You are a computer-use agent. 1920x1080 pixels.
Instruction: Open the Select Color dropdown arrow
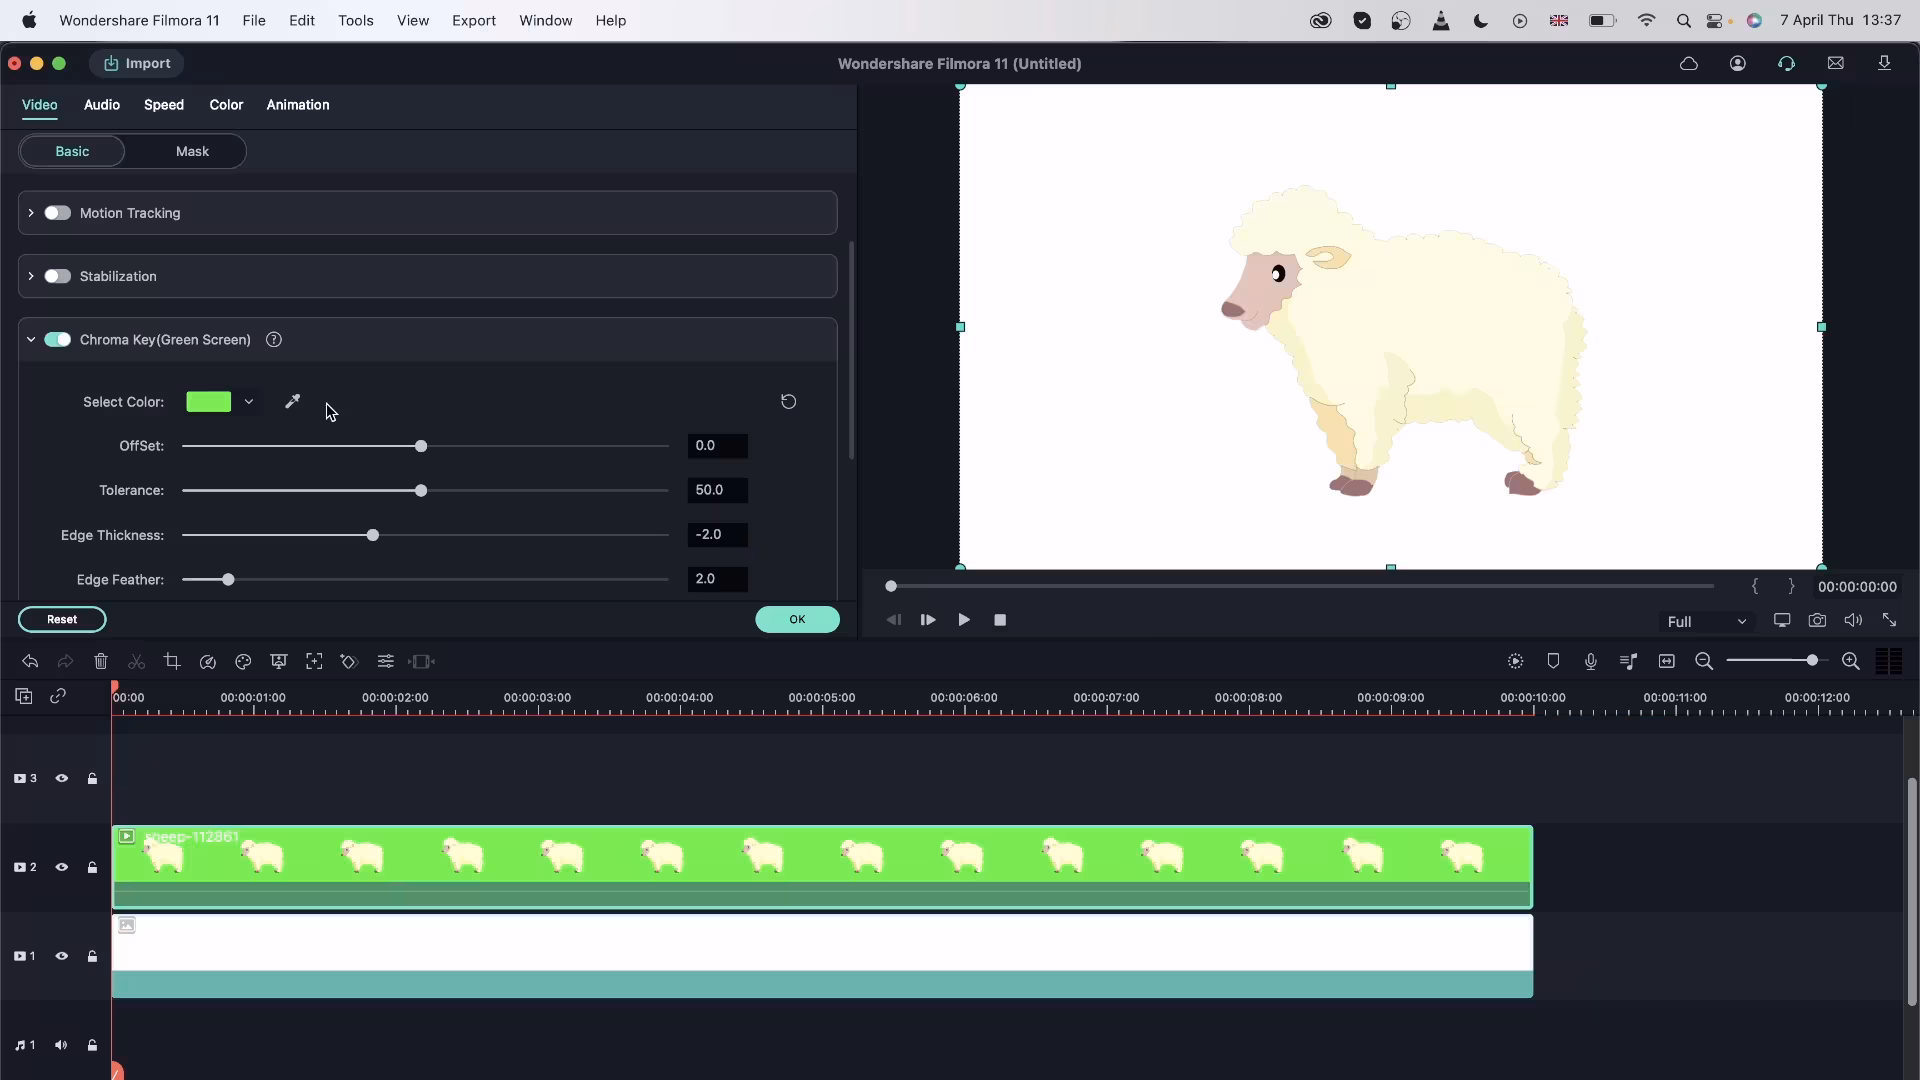[249, 402]
